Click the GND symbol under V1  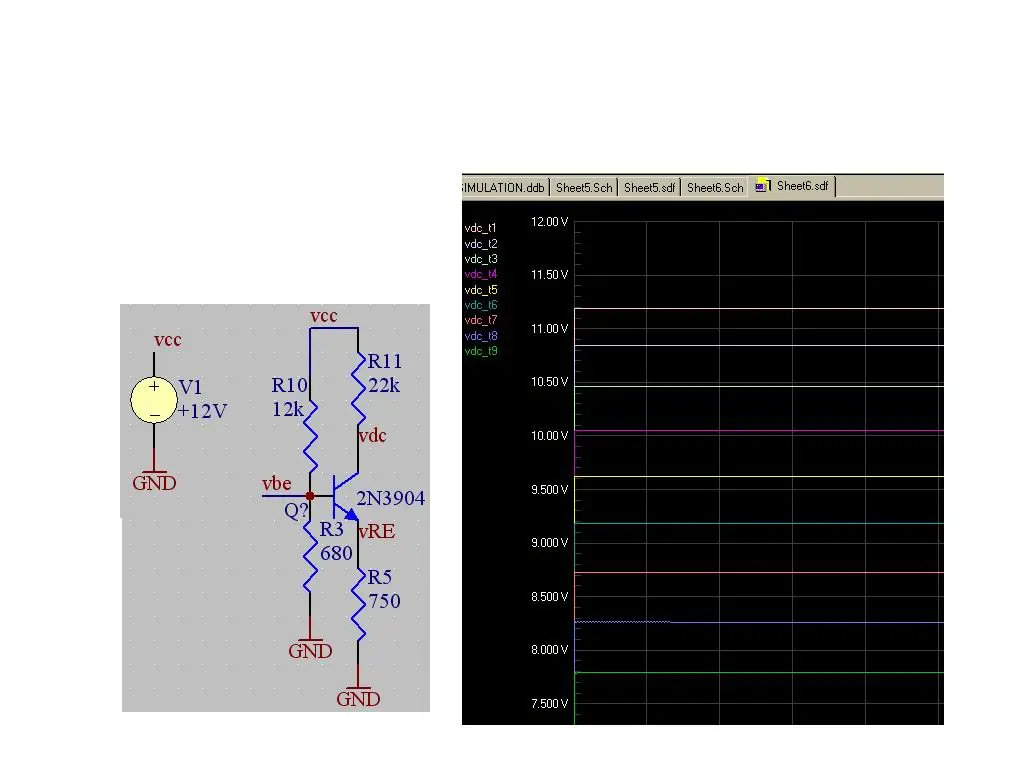pos(154,482)
